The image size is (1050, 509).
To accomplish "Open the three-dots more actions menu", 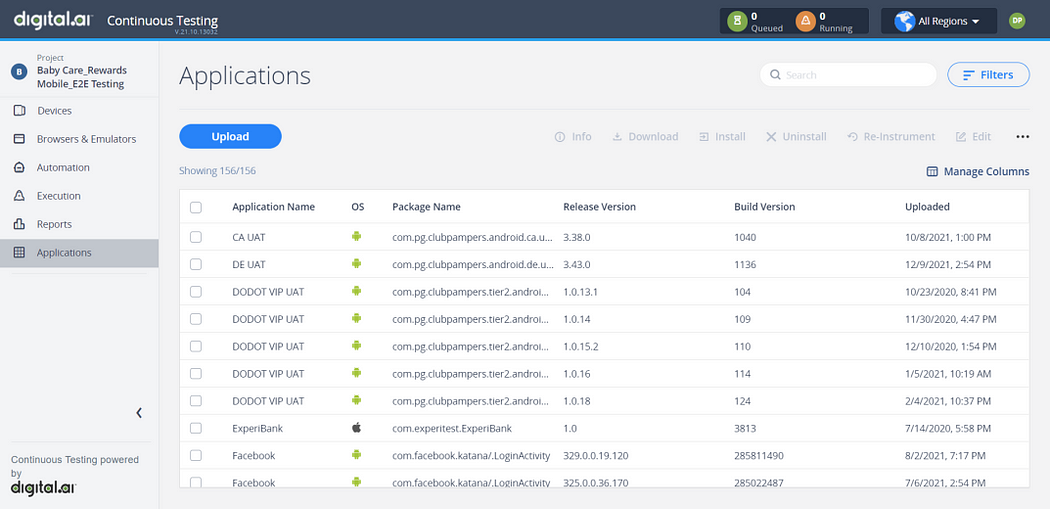I will (x=1022, y=137).
